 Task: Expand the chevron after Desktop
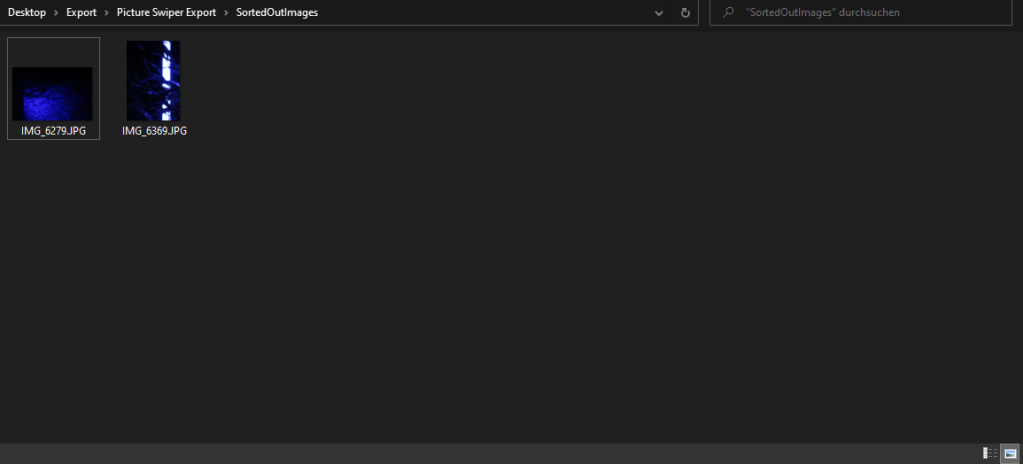56,12
